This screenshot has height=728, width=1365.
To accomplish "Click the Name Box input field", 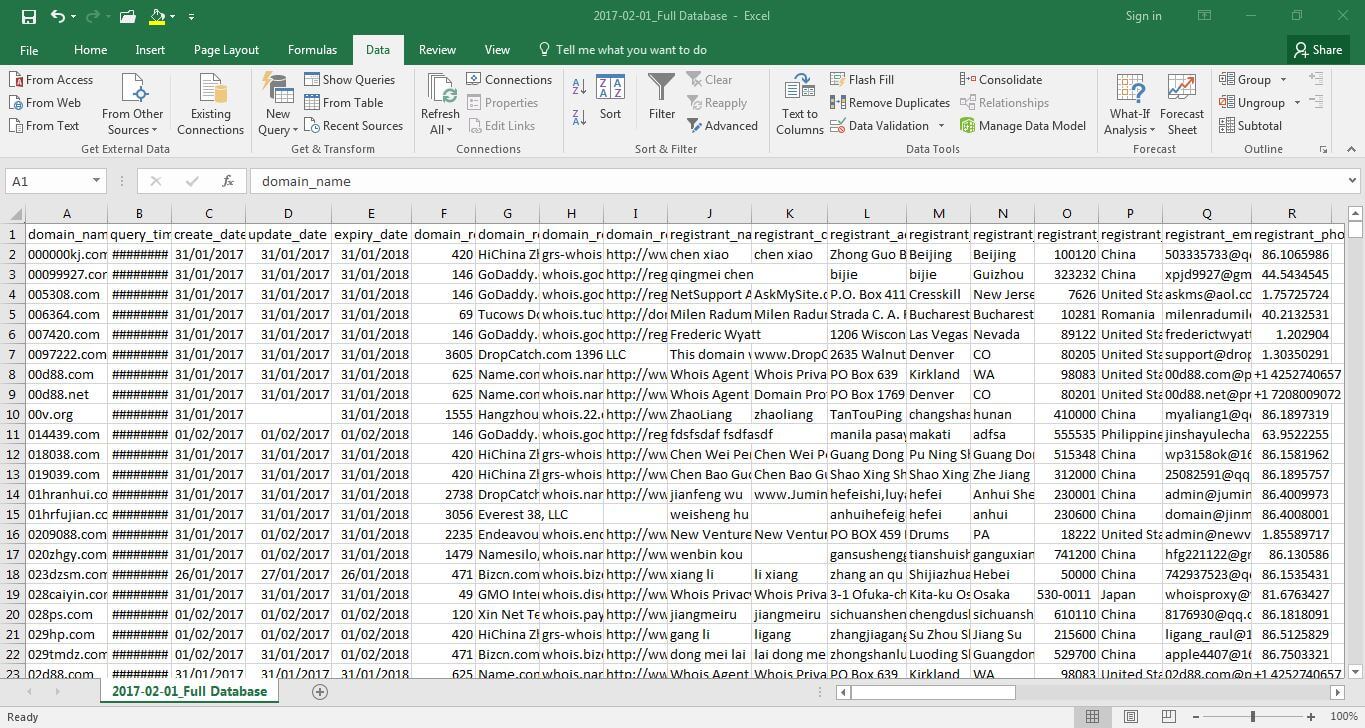I will (x=48, y=181).
